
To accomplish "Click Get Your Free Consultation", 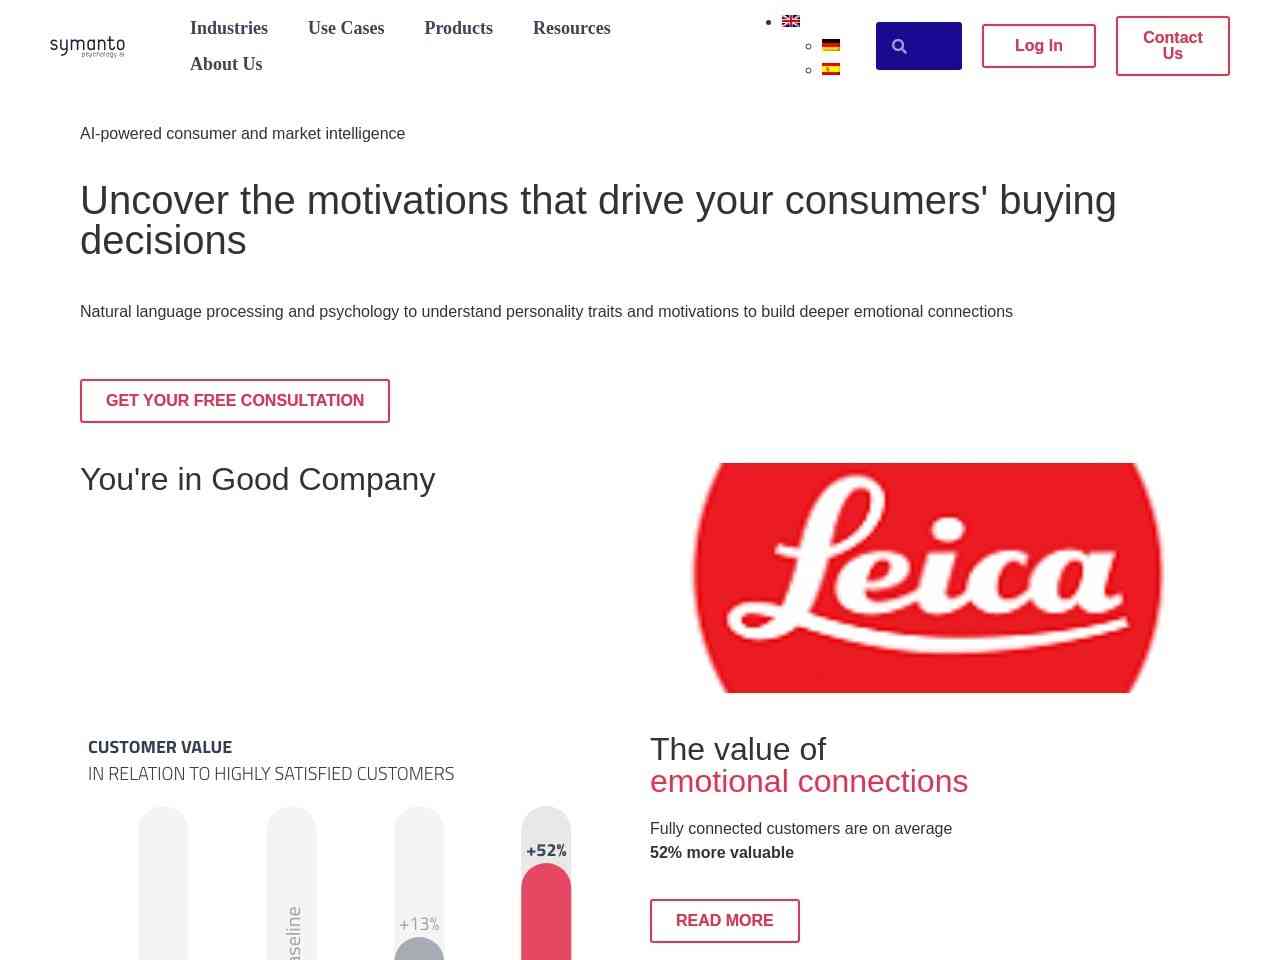I will click(235, 401).
